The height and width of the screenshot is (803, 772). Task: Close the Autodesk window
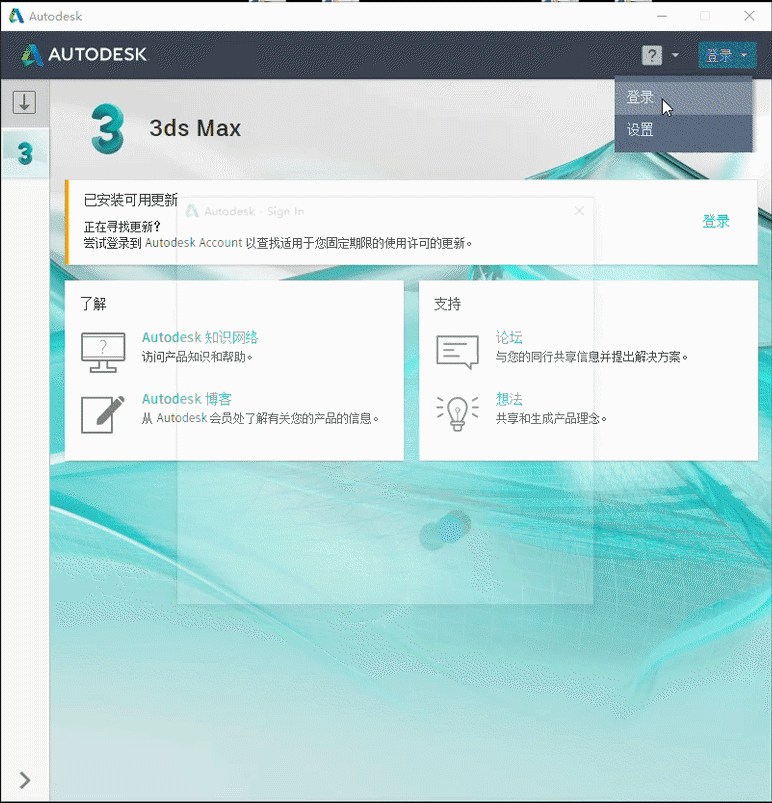[x=749, y=16]
